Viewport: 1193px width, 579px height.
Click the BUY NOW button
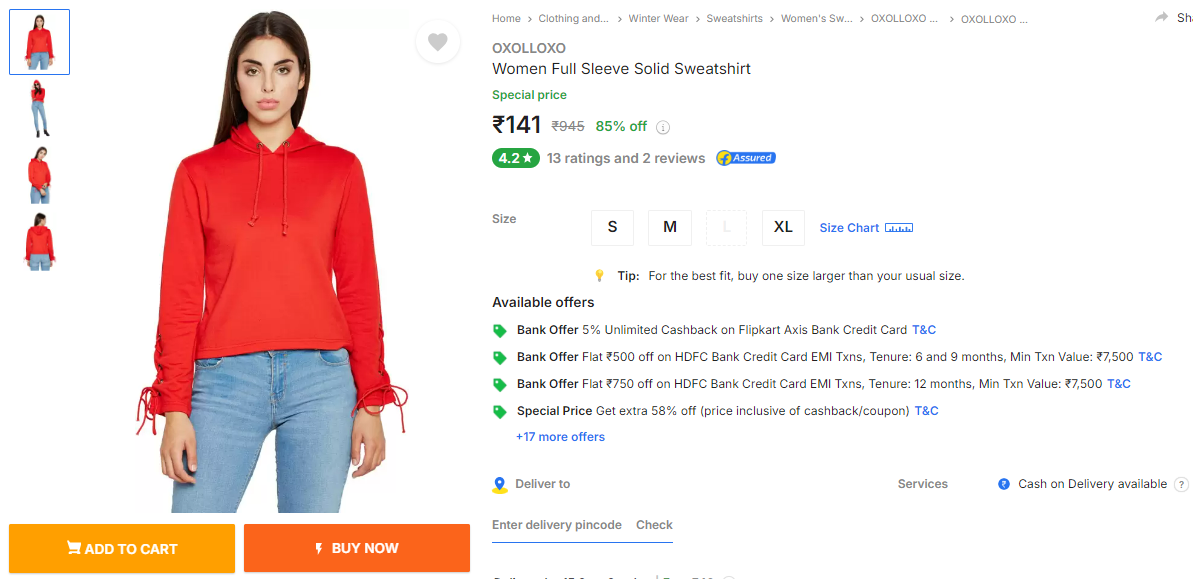pos(357,548)
